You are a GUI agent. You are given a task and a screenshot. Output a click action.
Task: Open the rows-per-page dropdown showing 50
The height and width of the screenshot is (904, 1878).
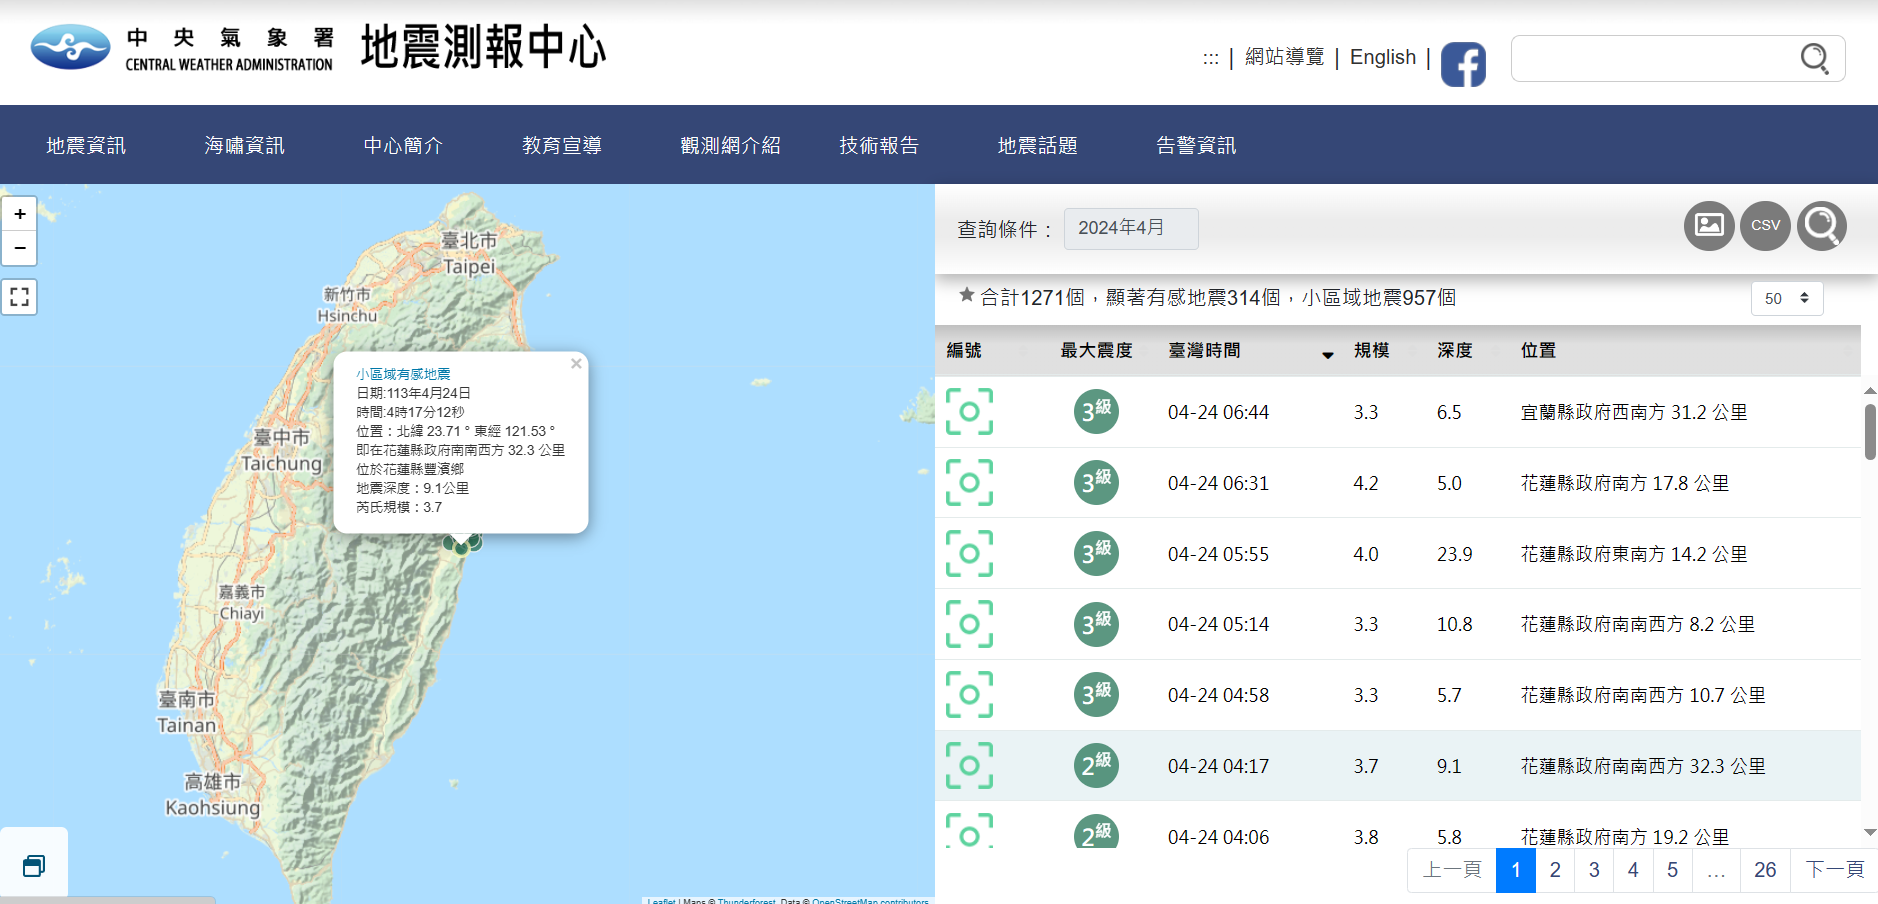click(1786, 298)
